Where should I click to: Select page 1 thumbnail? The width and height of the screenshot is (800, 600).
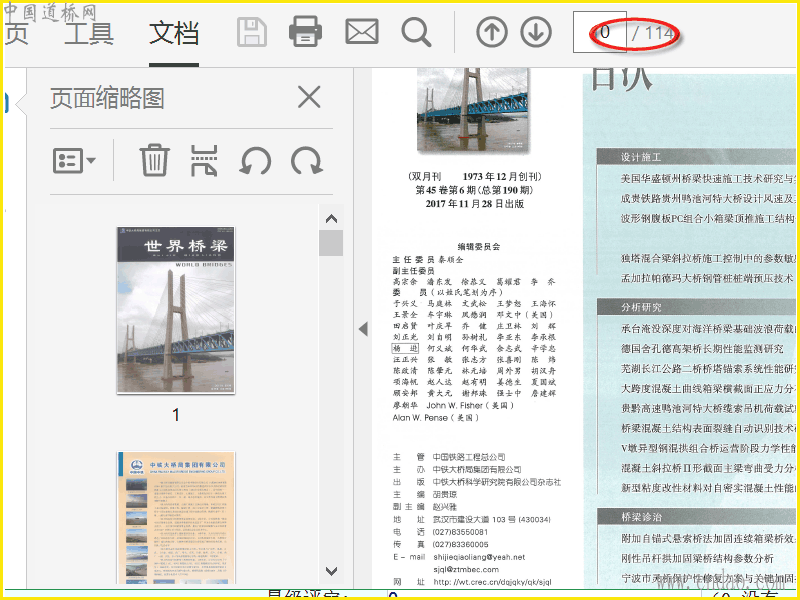tap(176, 310)
